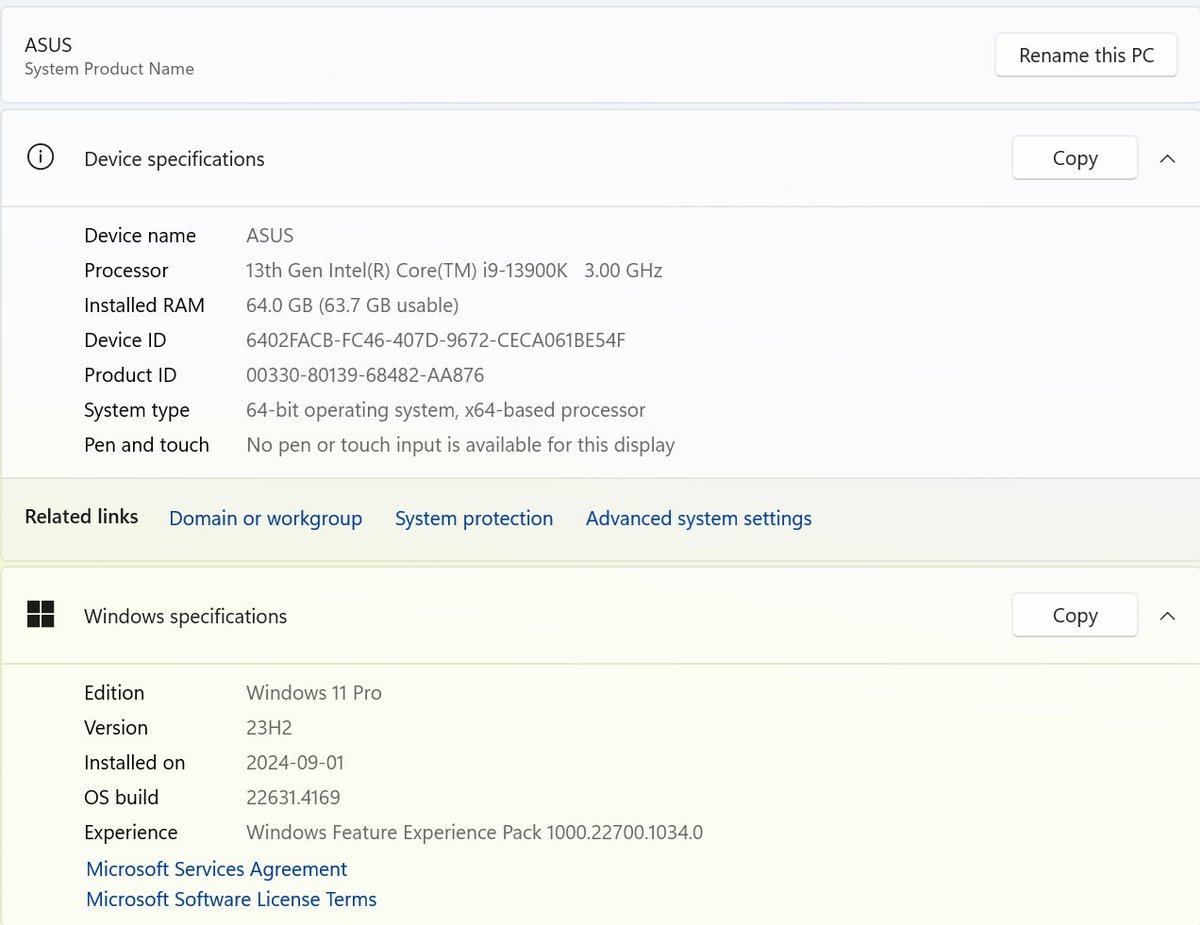Copy the Windows specifications
This screenshot has width=1200, height=925.
point(1075,616)
